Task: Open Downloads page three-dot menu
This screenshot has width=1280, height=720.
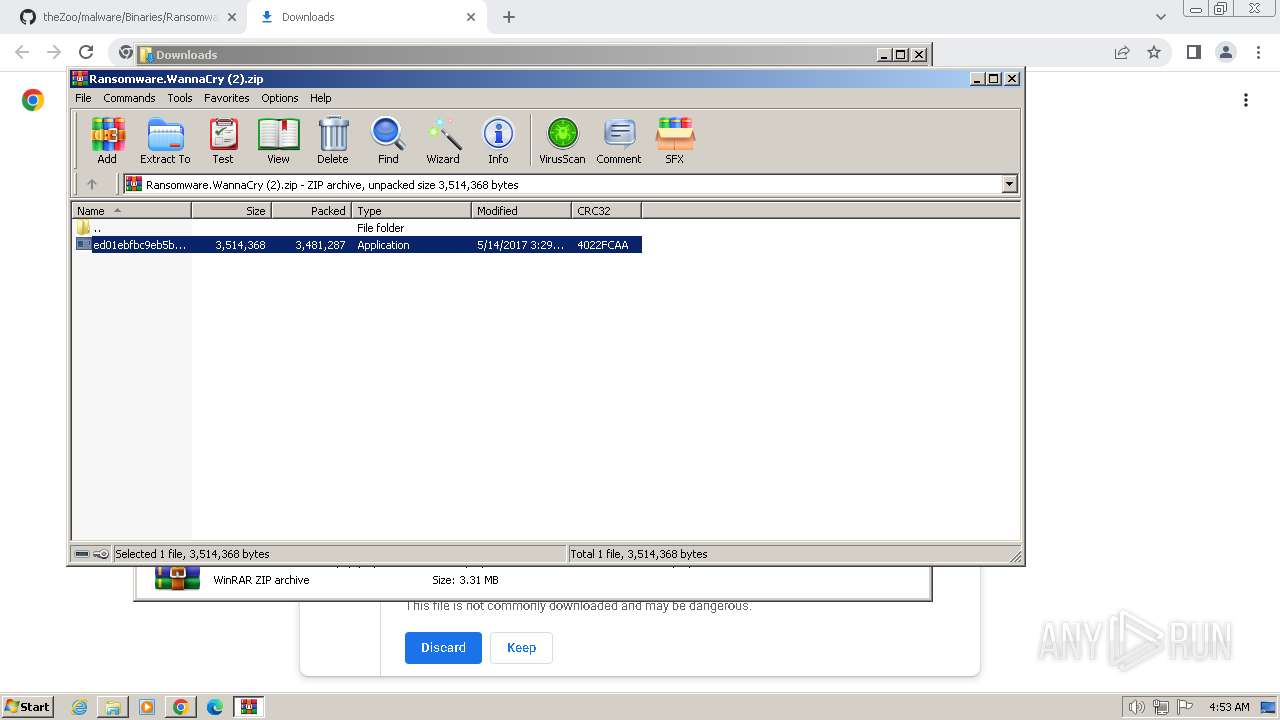Action: tap(1246, 100)
